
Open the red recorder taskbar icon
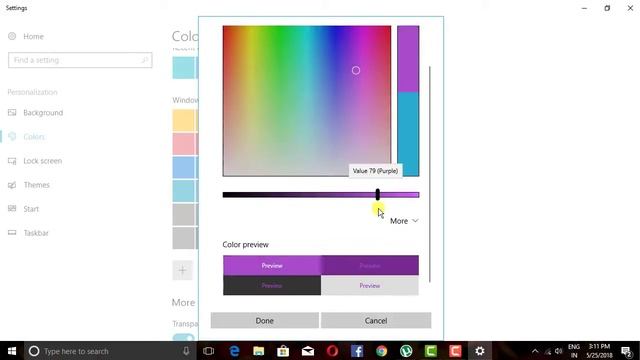point(455,351)
